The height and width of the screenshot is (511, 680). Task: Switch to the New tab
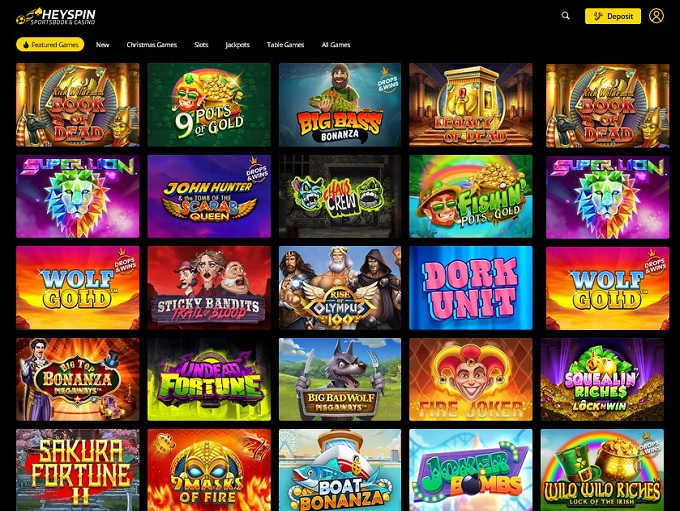102,45
